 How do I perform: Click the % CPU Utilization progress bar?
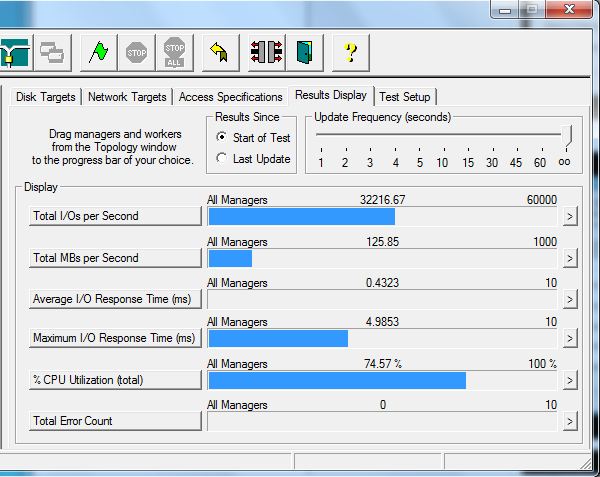(x=382, y=381)
